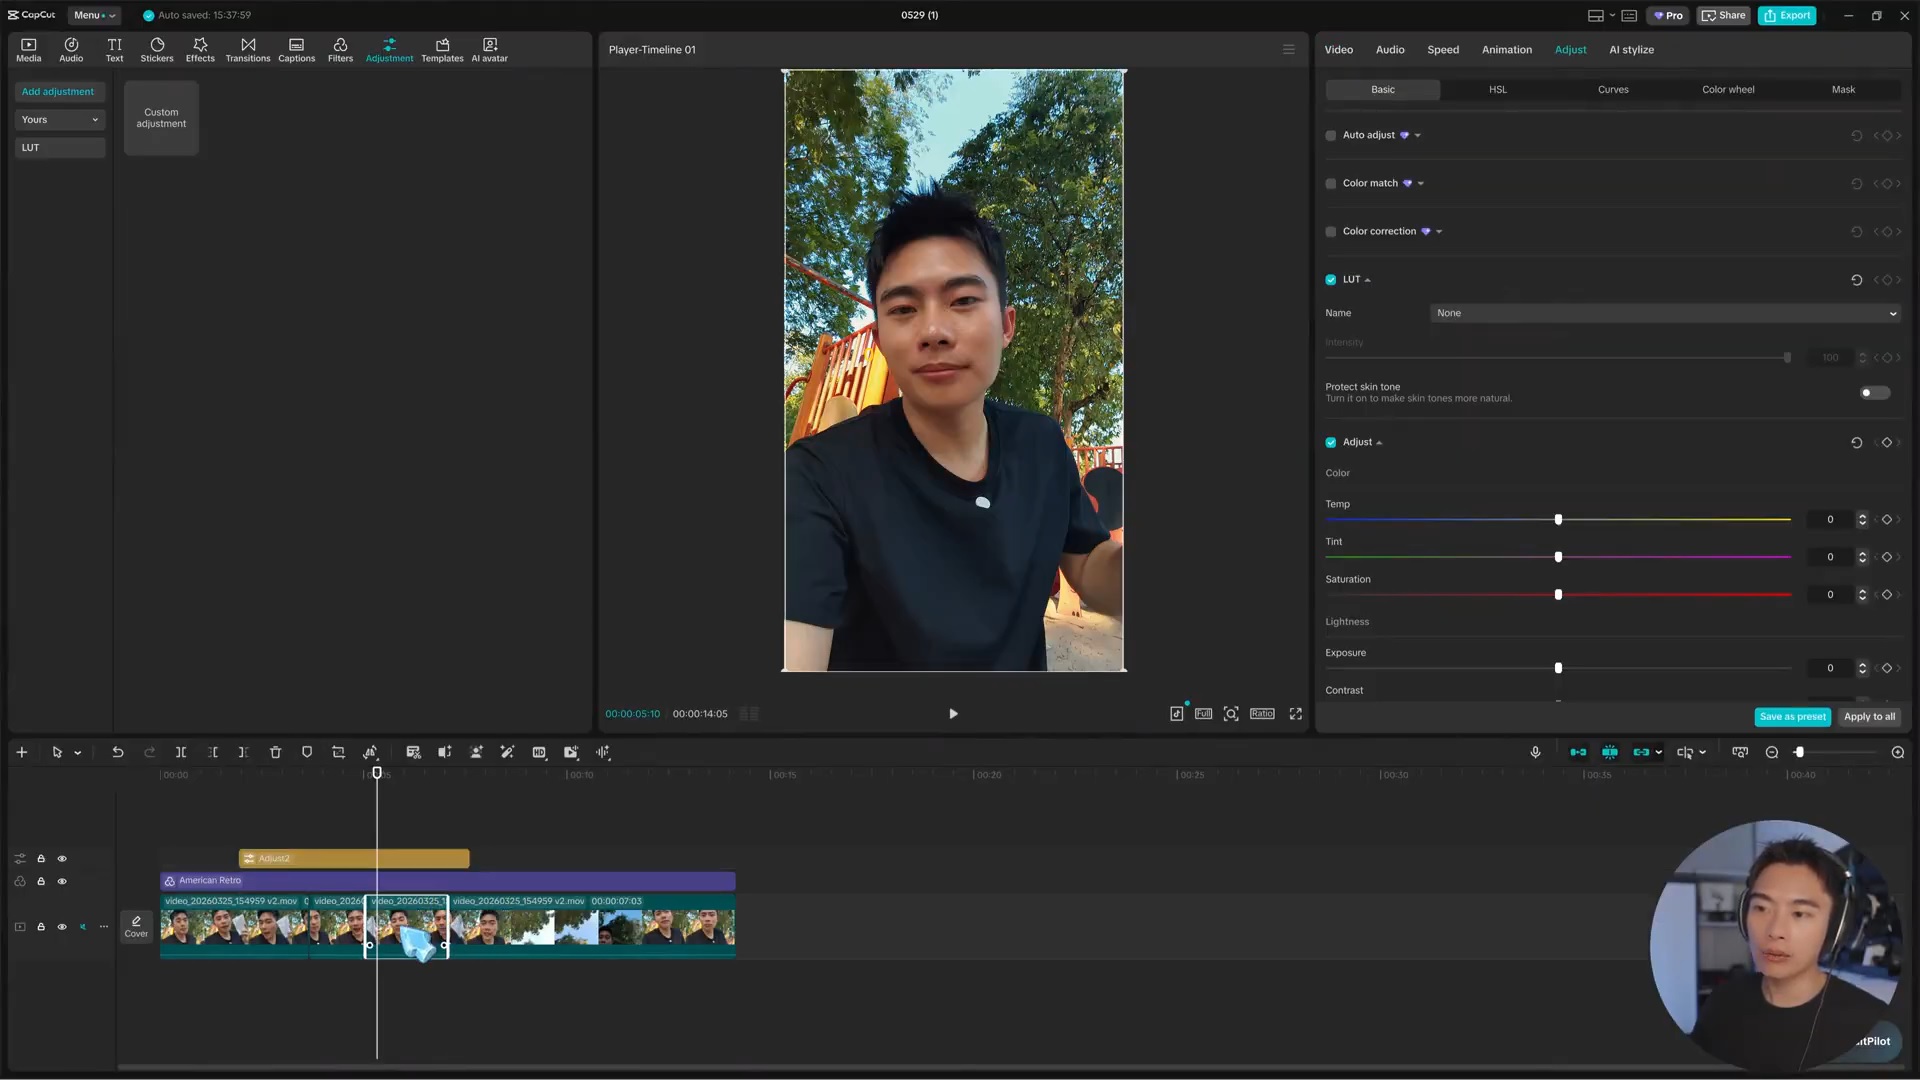Click the Share button

click(x=1723, y=15)
